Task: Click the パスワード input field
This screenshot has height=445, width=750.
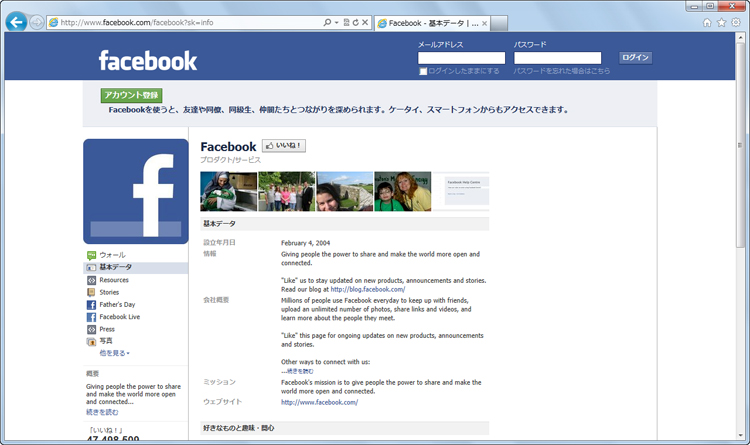Action: click(x=557, y=58)
